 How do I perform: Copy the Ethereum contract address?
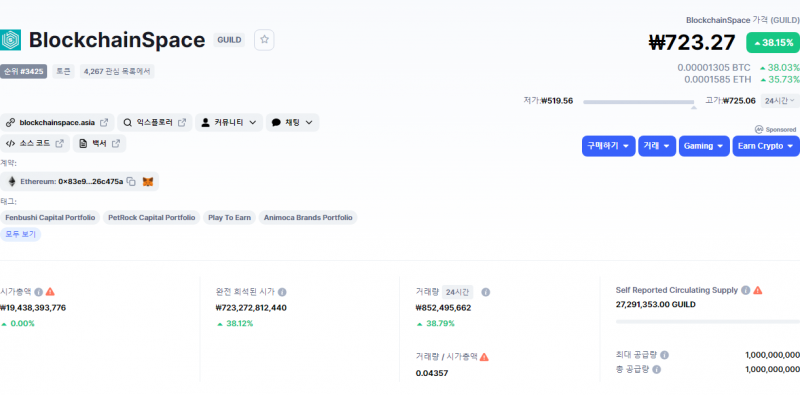click(131, 182)
